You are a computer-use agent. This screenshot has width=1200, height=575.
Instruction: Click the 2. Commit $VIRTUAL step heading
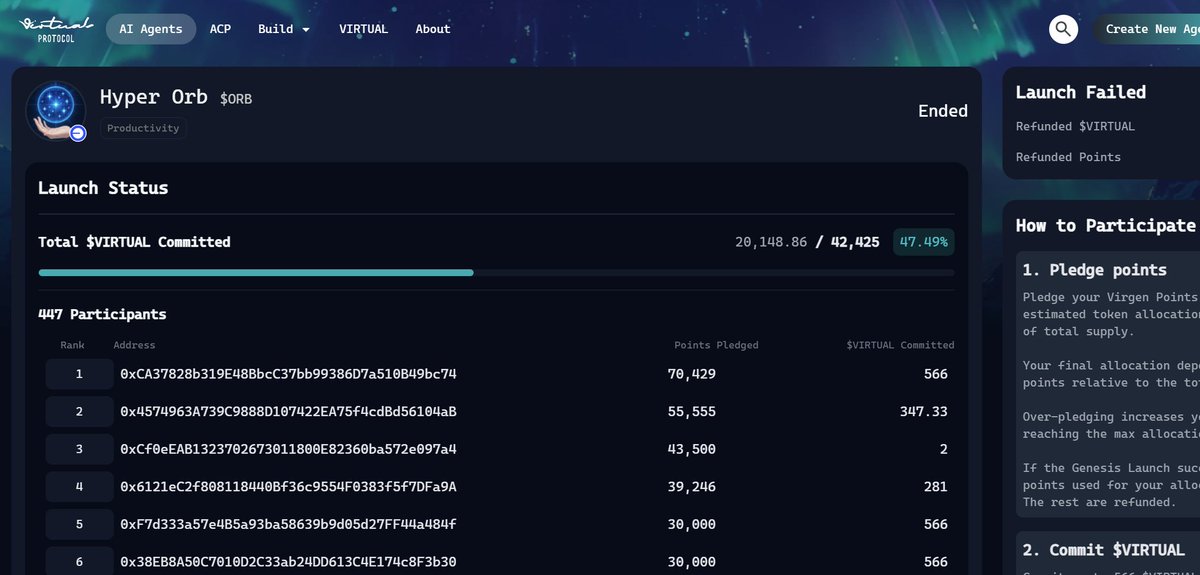[1104, 551]
